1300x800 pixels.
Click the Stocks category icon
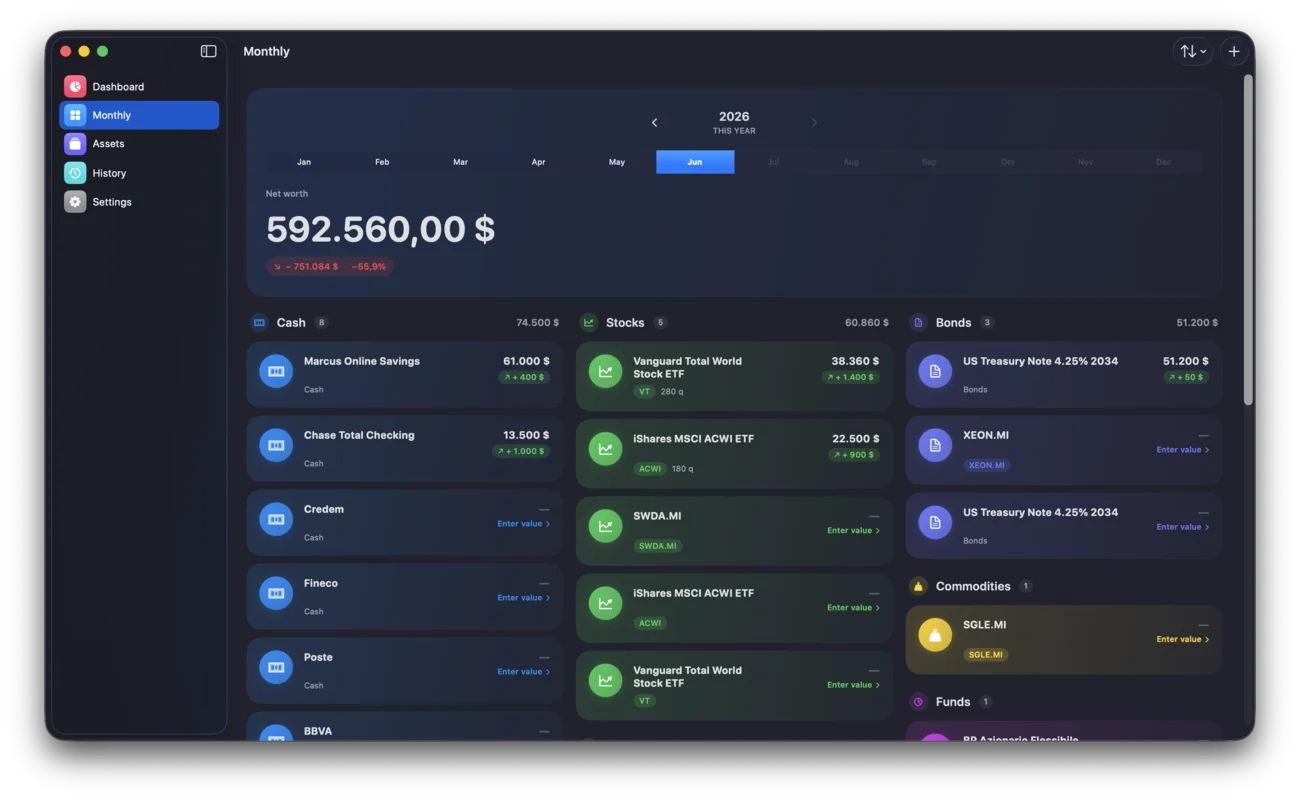[x=589, y=323]
